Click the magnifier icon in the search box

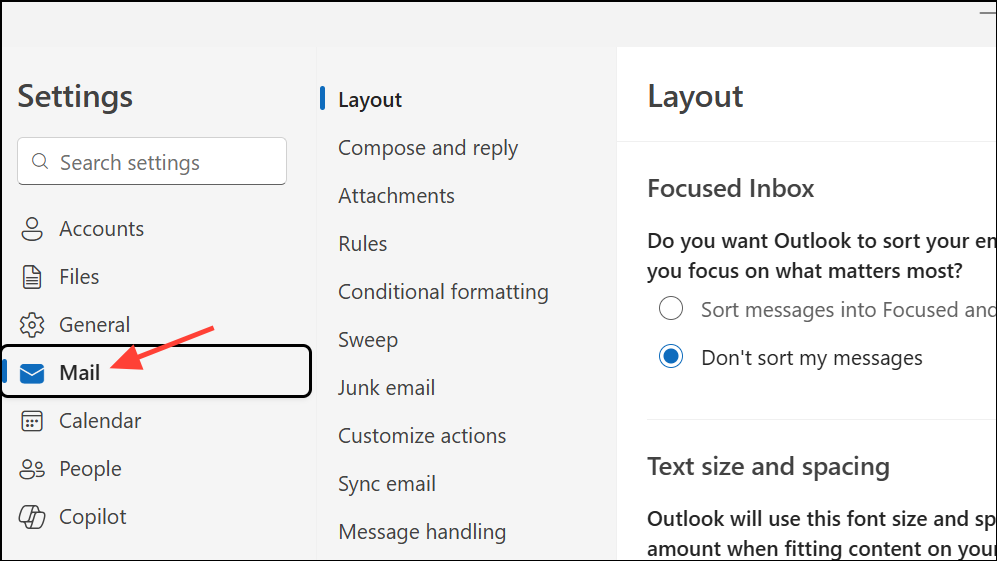40,162
